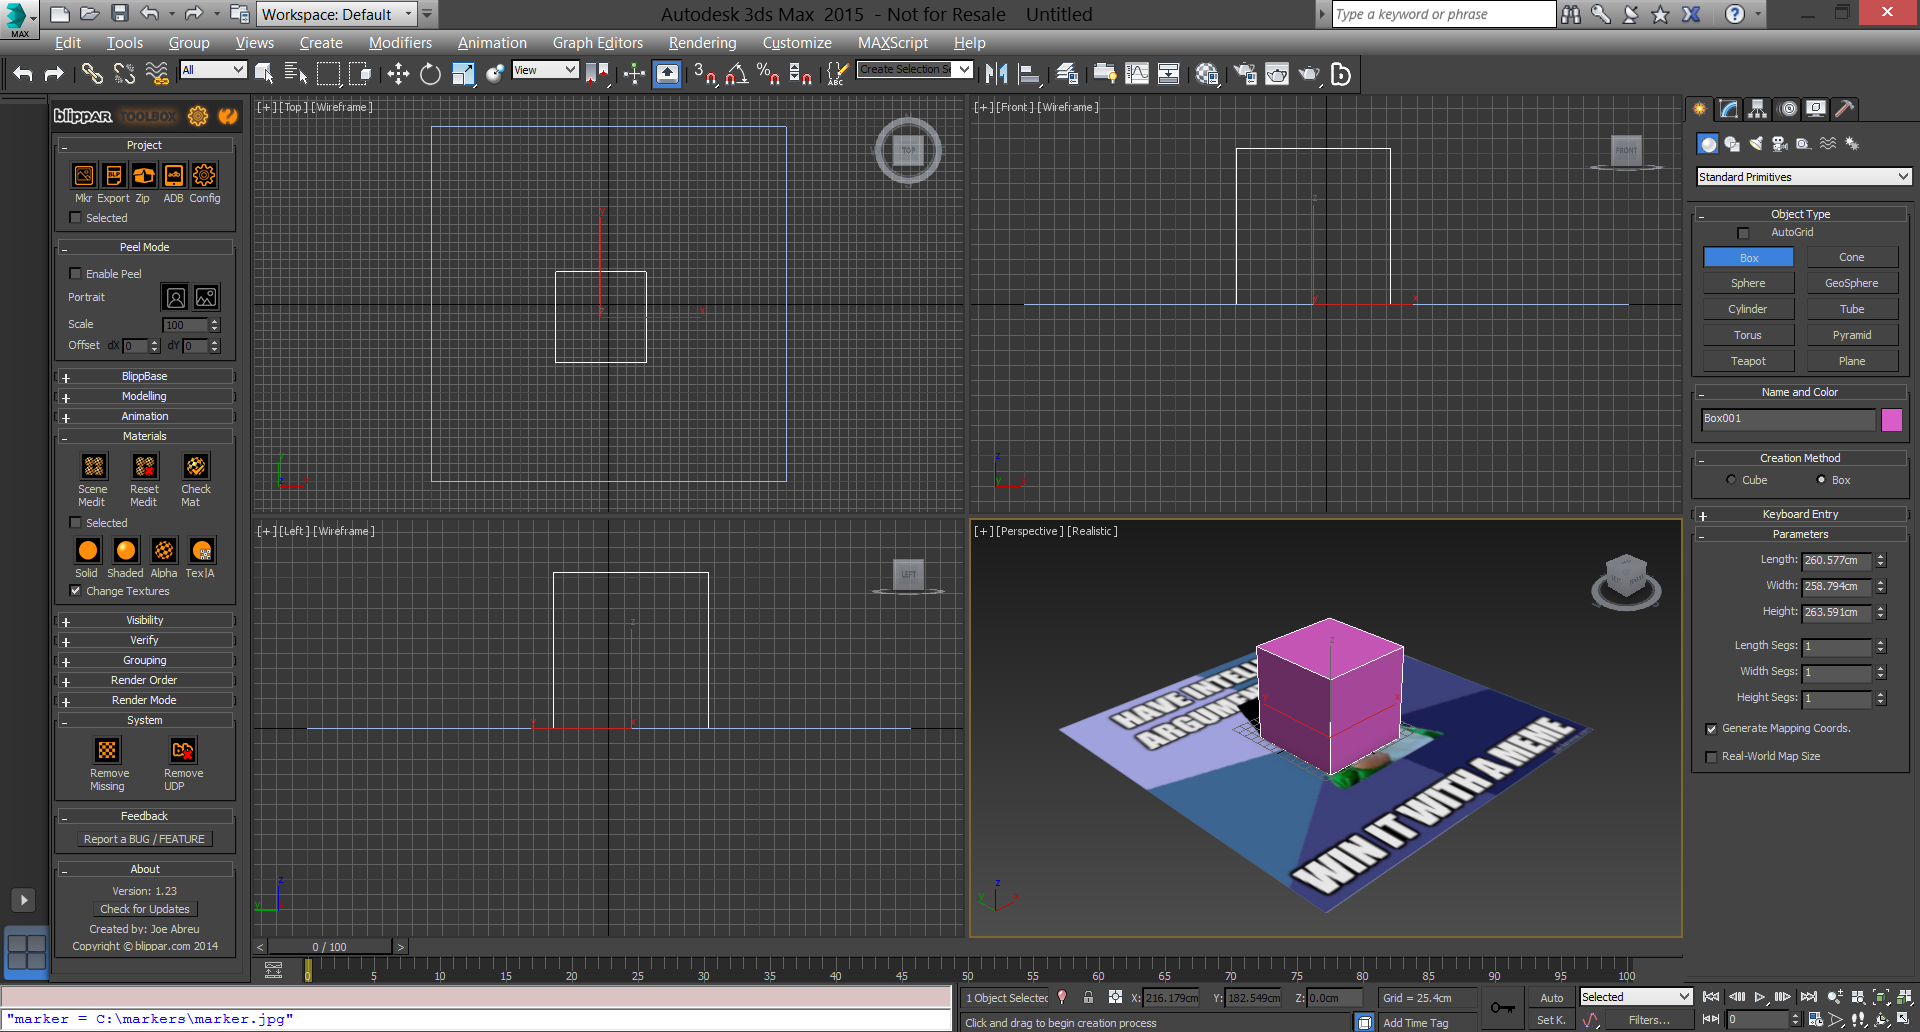Screen dimensions: 1920x1032
Task: Click the Check for Updates button
Action: point(145,909)
